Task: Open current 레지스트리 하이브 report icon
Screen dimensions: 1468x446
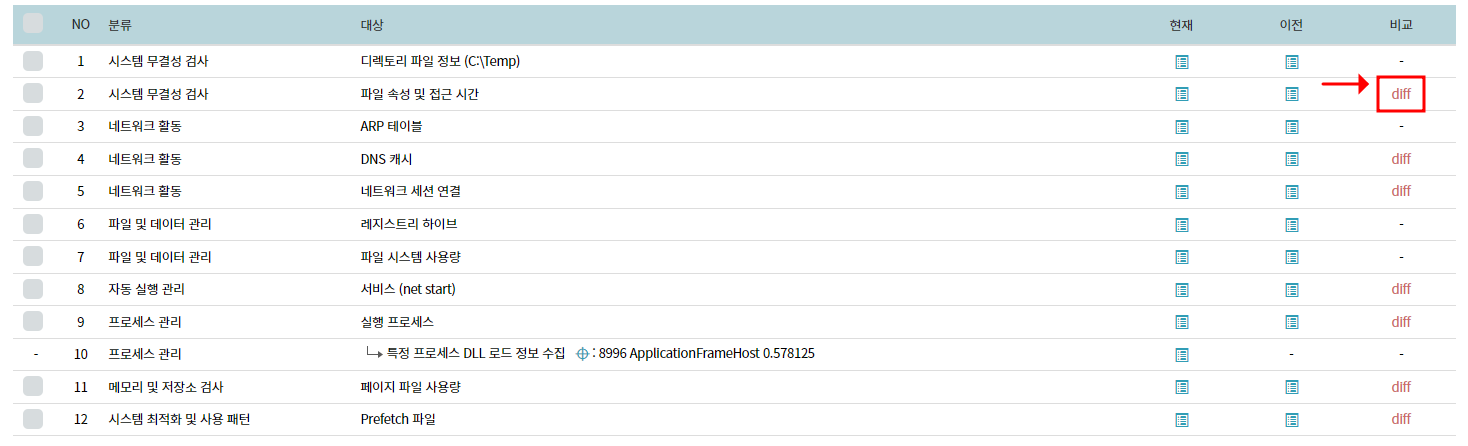Action: 1182,224
